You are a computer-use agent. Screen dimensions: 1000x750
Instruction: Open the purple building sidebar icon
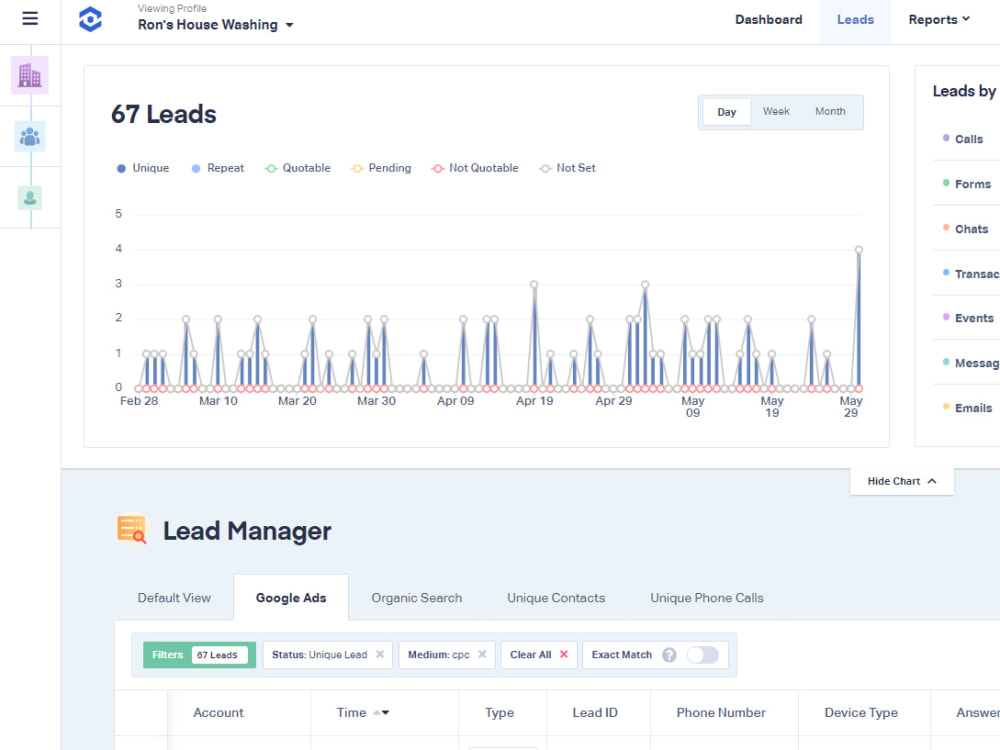[x=30, y=75]
